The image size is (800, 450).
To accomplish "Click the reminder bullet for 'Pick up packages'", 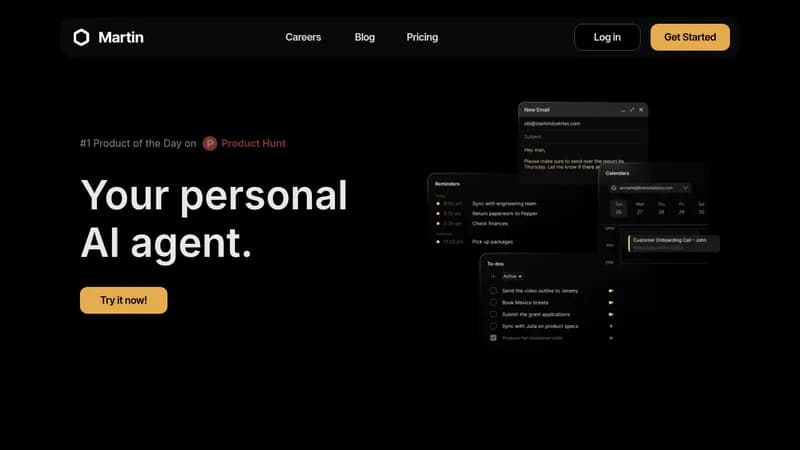I will click(x=438, y=242).
